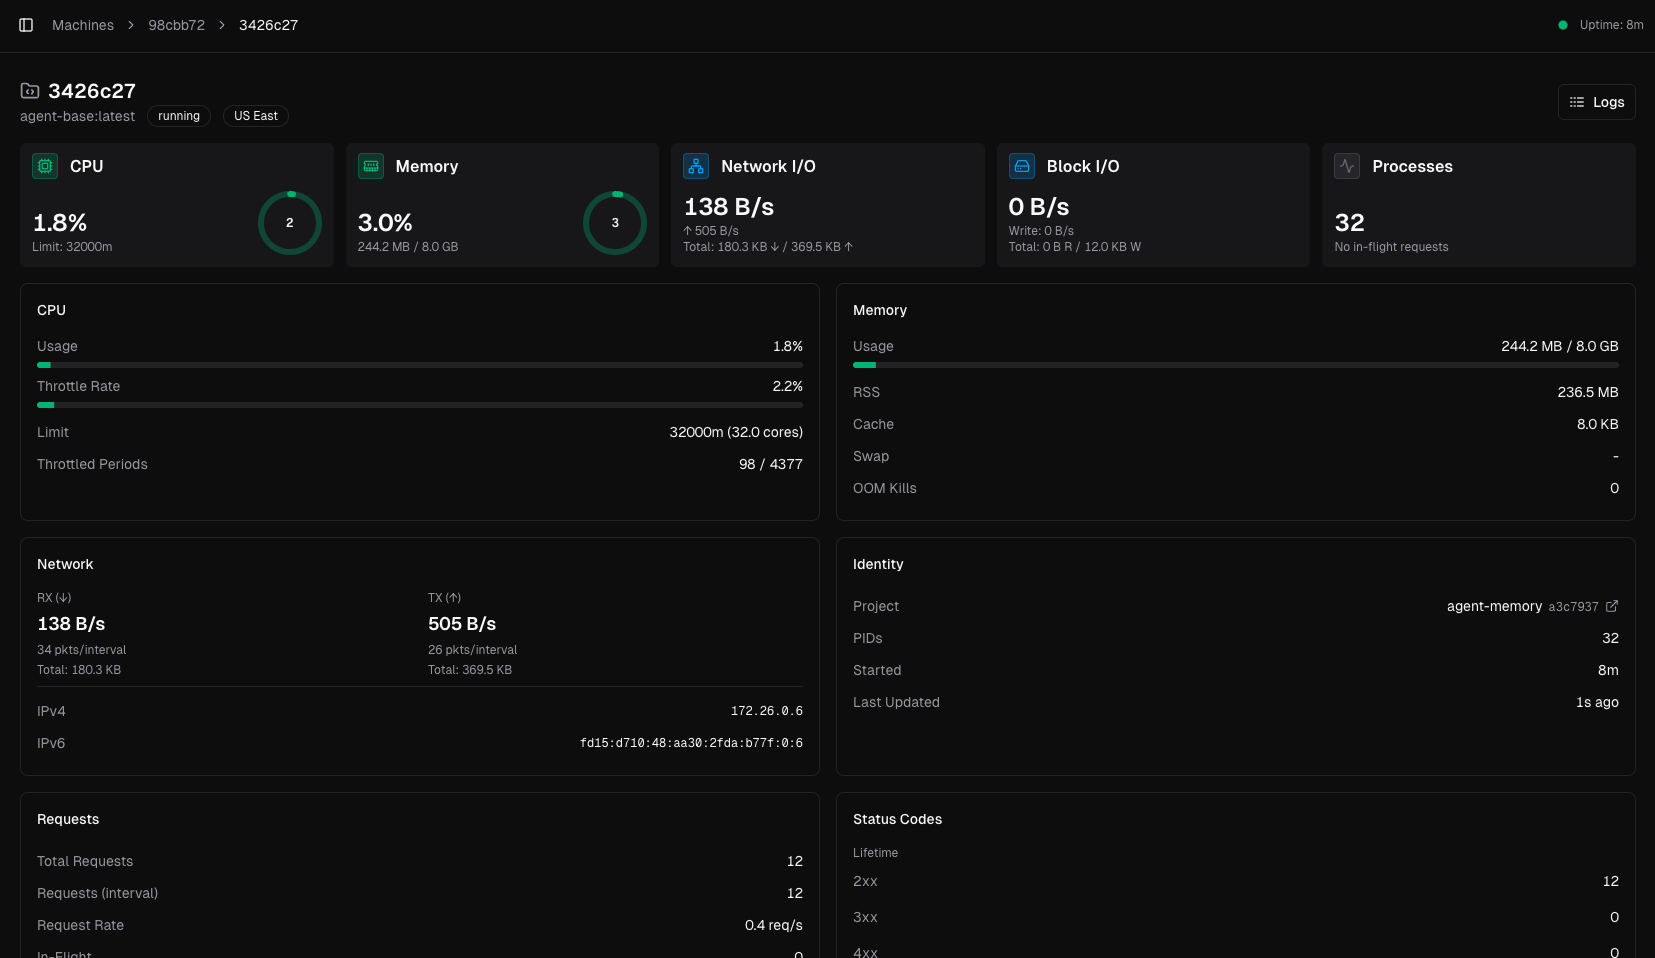
Task: Click the Processes activity waveform icon
Action: coord(1347,166)
